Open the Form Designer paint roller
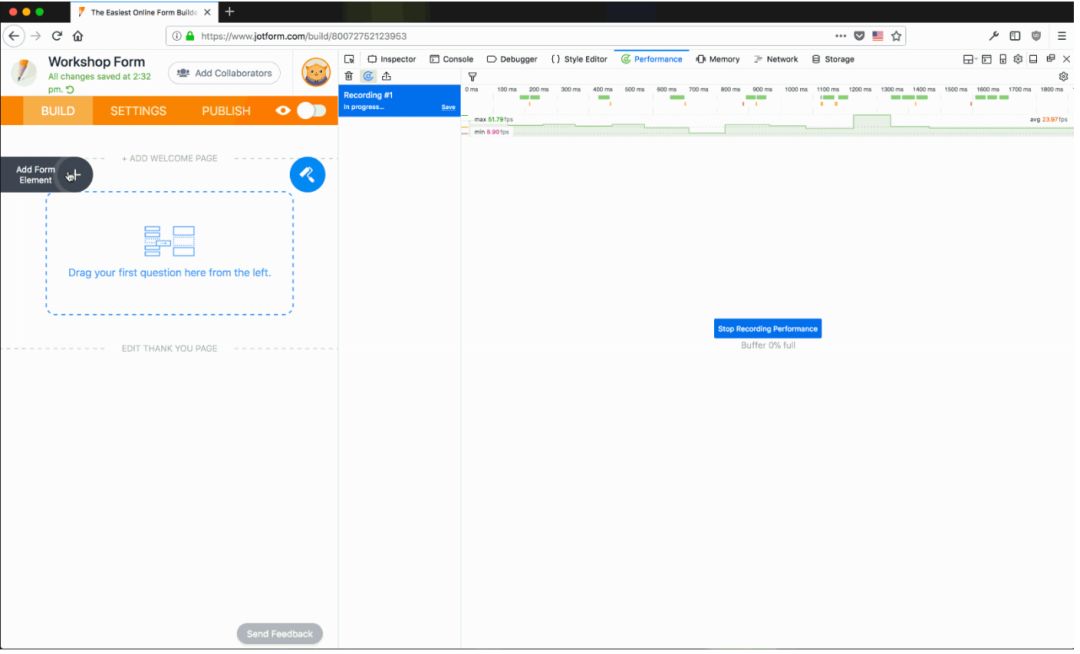The width and height of the screenshot is (1080, 654). pos(307,175)
